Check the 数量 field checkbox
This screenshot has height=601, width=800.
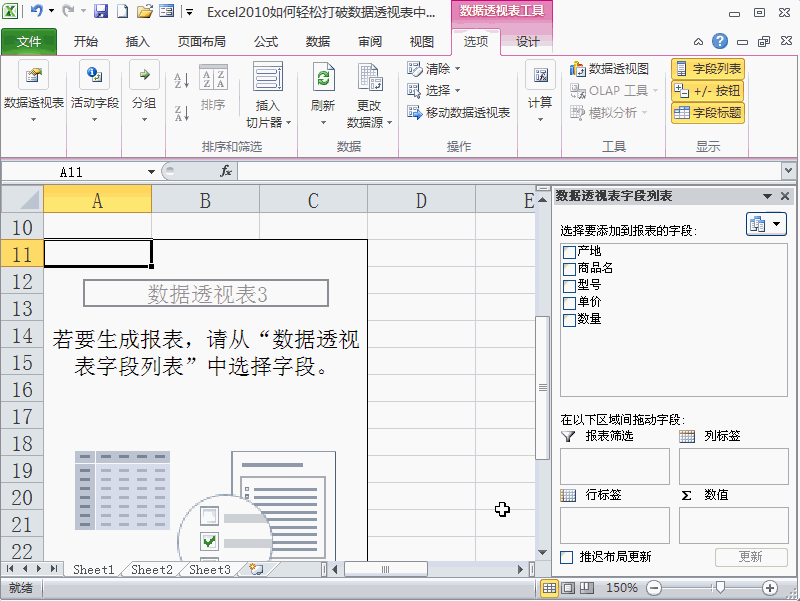[x=569, y=320]
